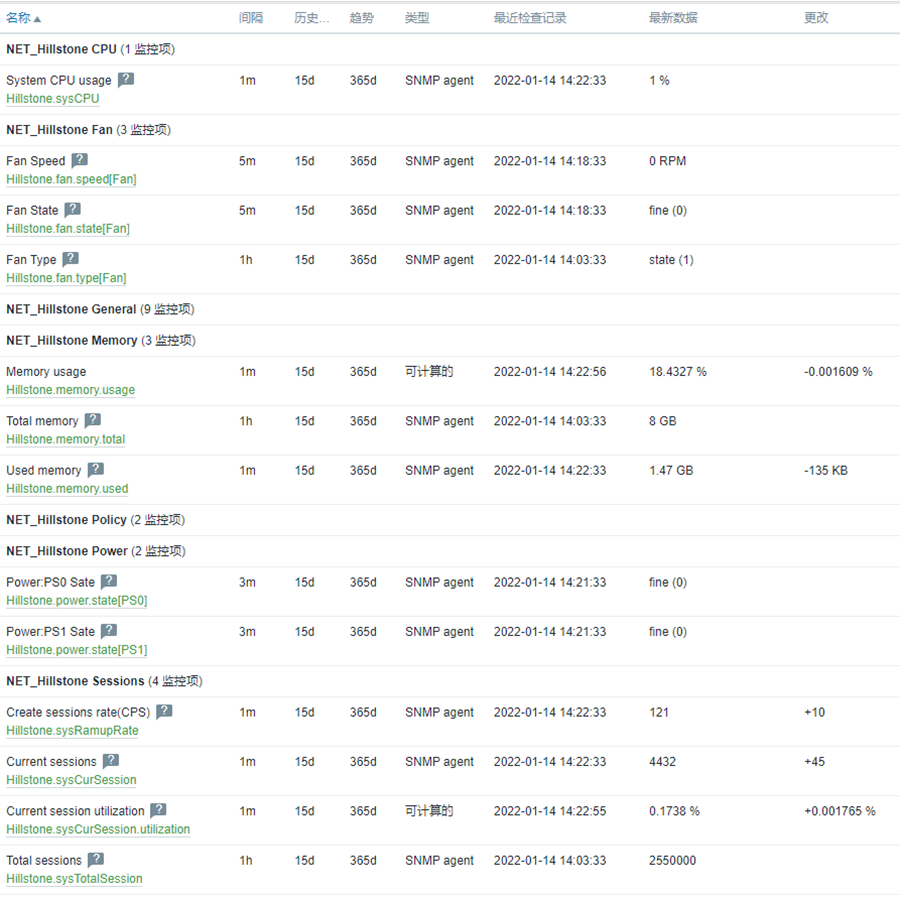Click help icon next to Power:PS0 Sate
The width and height of the screenshot is (900, 899).
(109, 582)
